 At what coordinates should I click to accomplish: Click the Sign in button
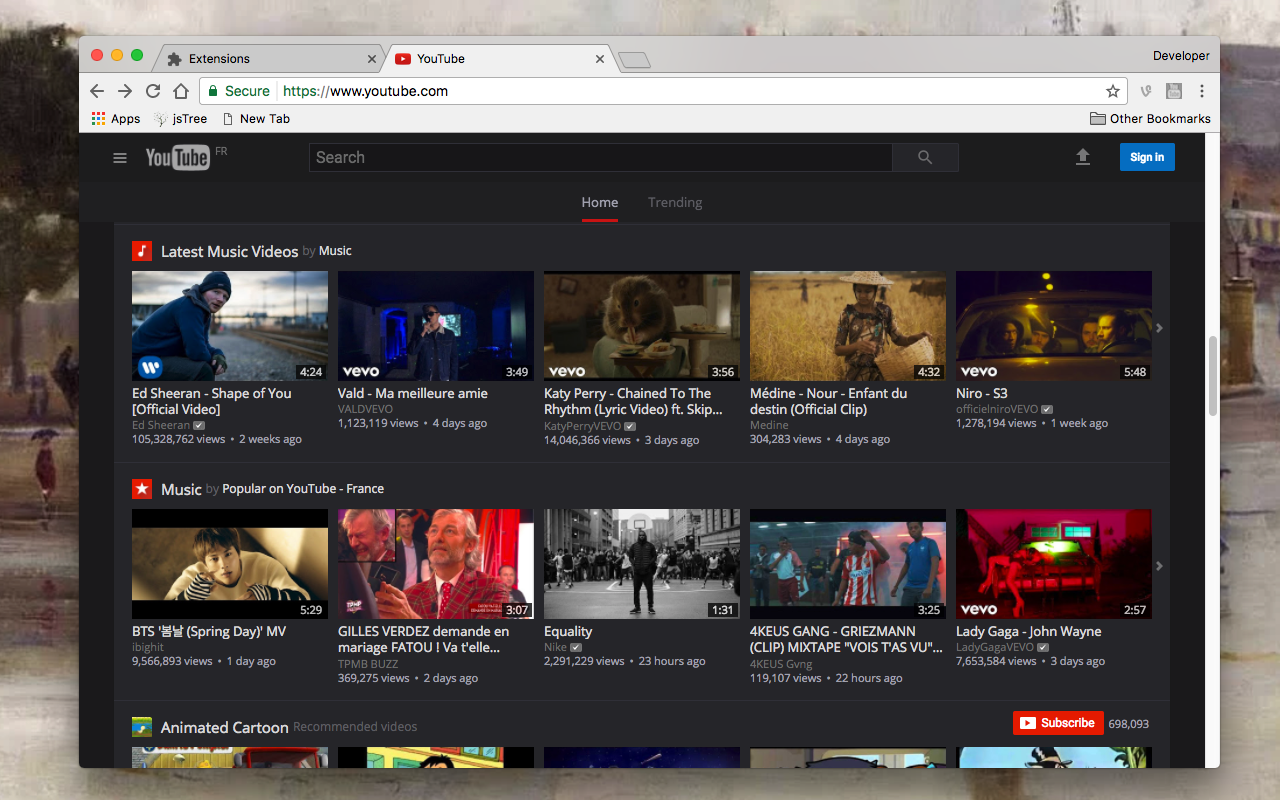pyautogui.click(x=1147, y=157)
